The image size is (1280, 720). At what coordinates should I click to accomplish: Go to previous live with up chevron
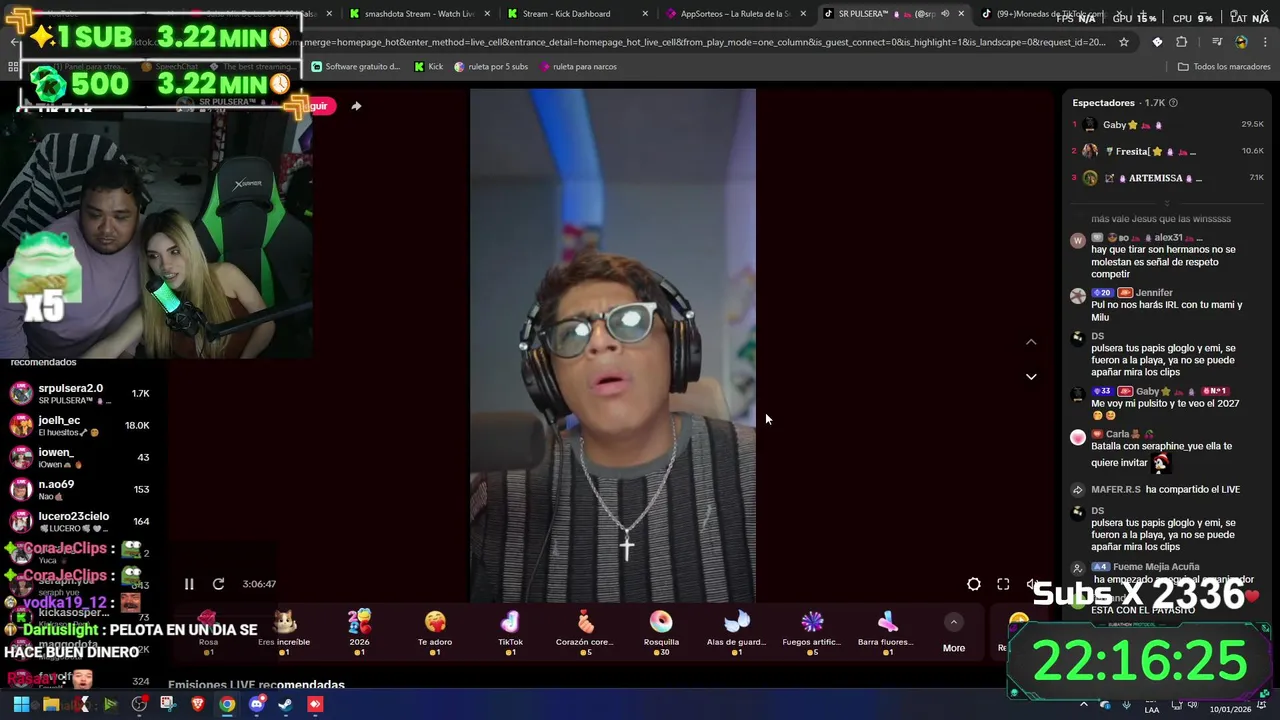1031,342
